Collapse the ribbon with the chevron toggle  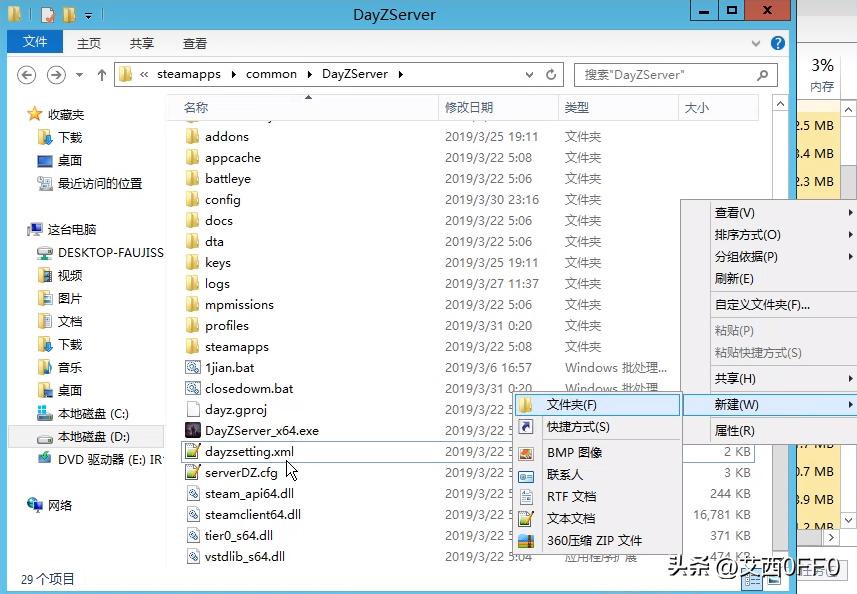point(757,42)
